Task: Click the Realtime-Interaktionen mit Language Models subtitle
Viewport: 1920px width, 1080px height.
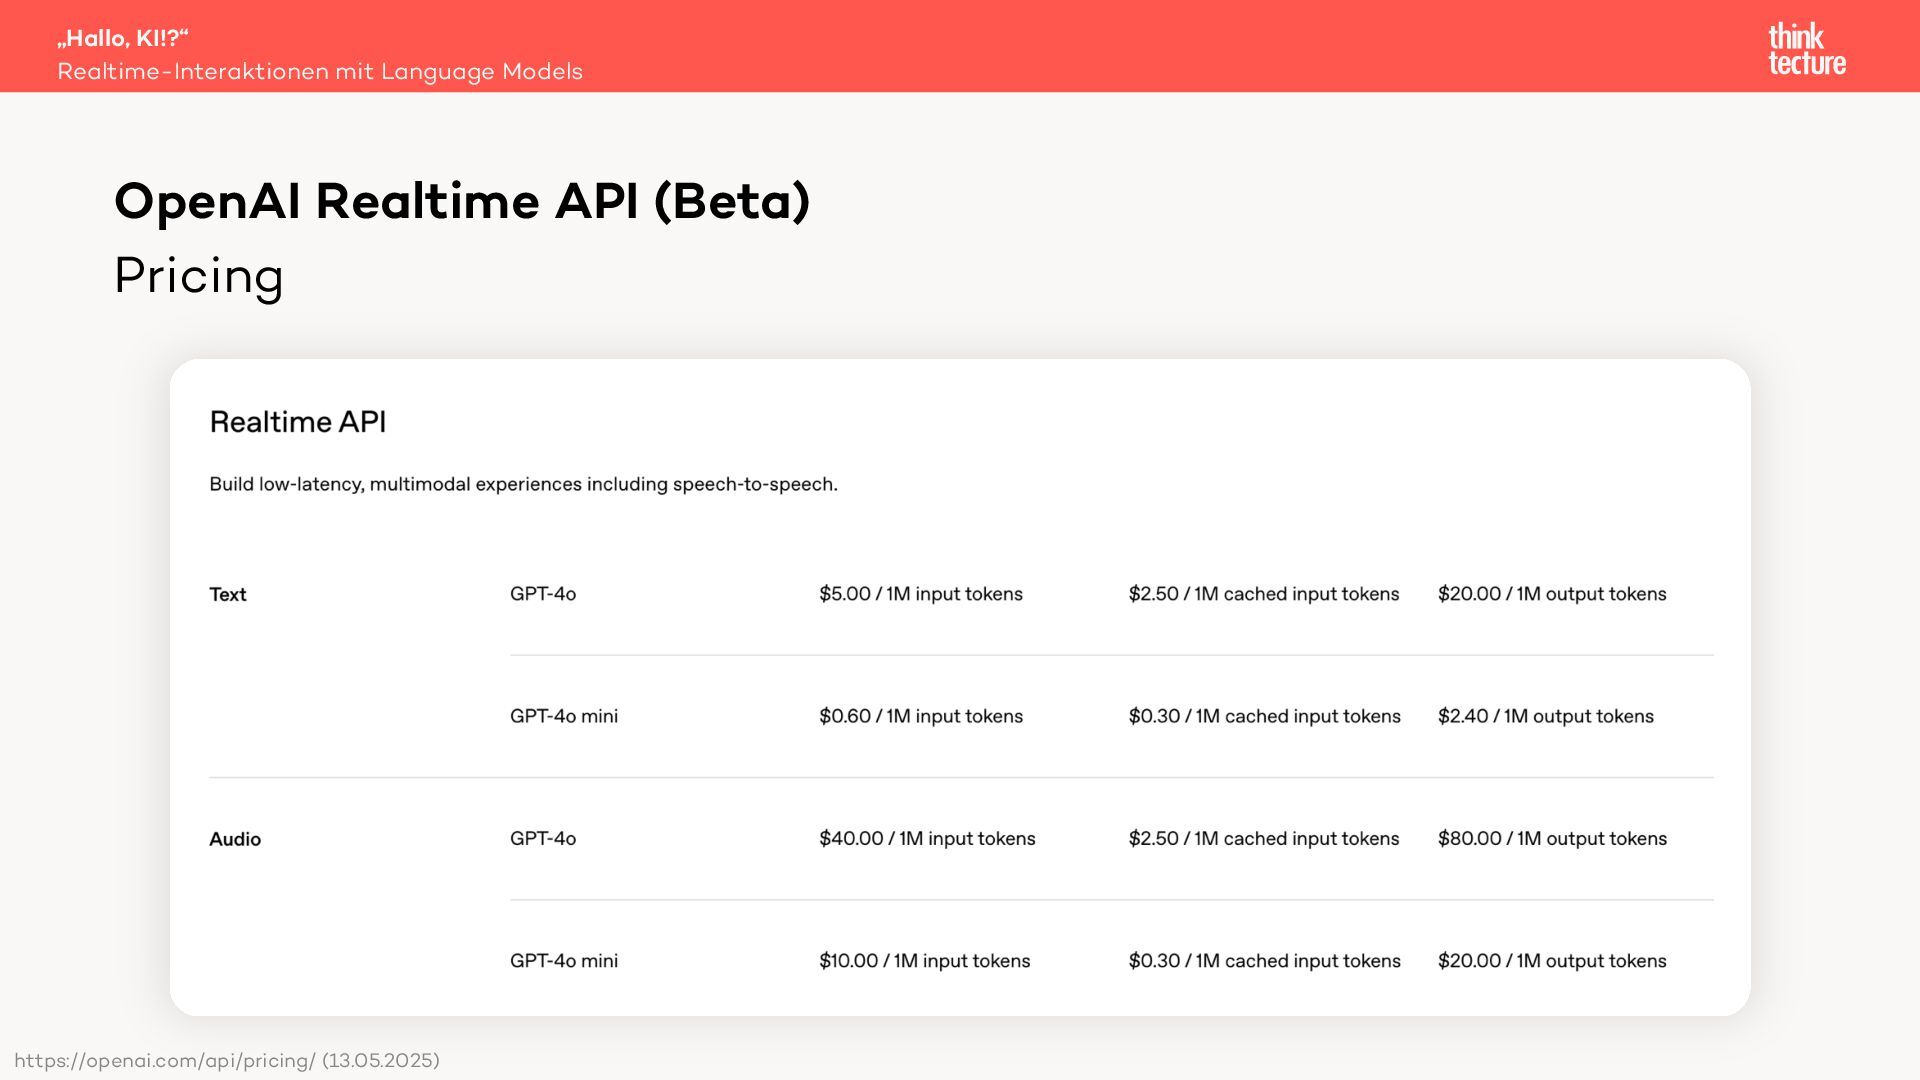Action: (x=320, y=72)
